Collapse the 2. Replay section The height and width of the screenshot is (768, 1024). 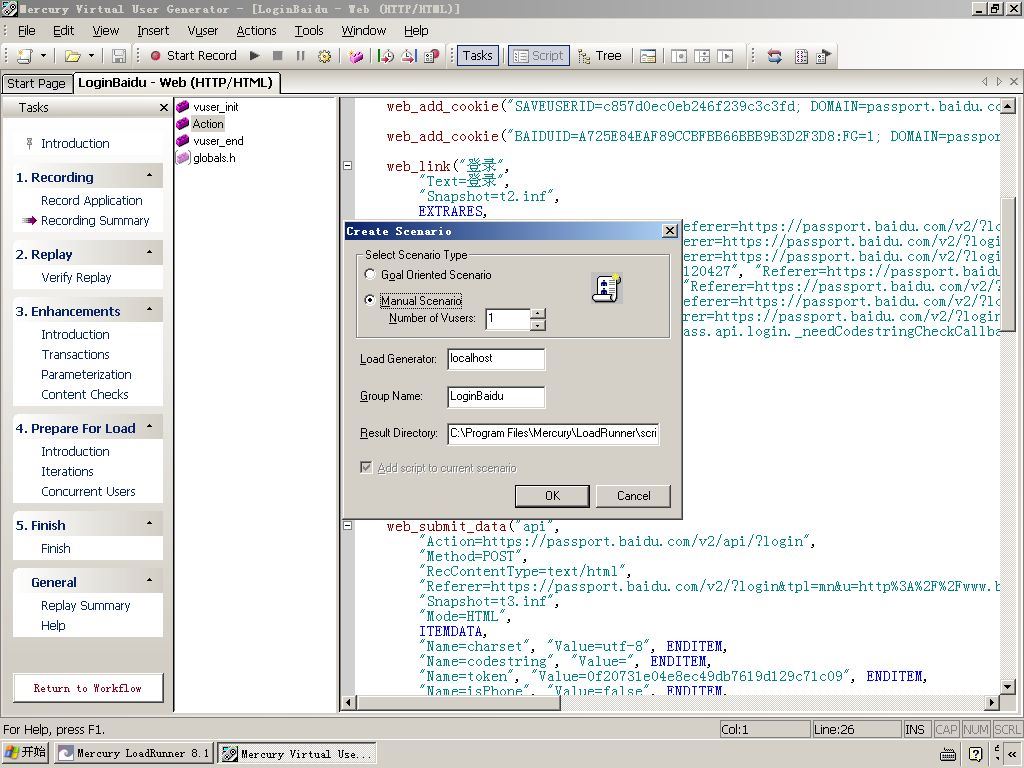click(x=150, y=253)
